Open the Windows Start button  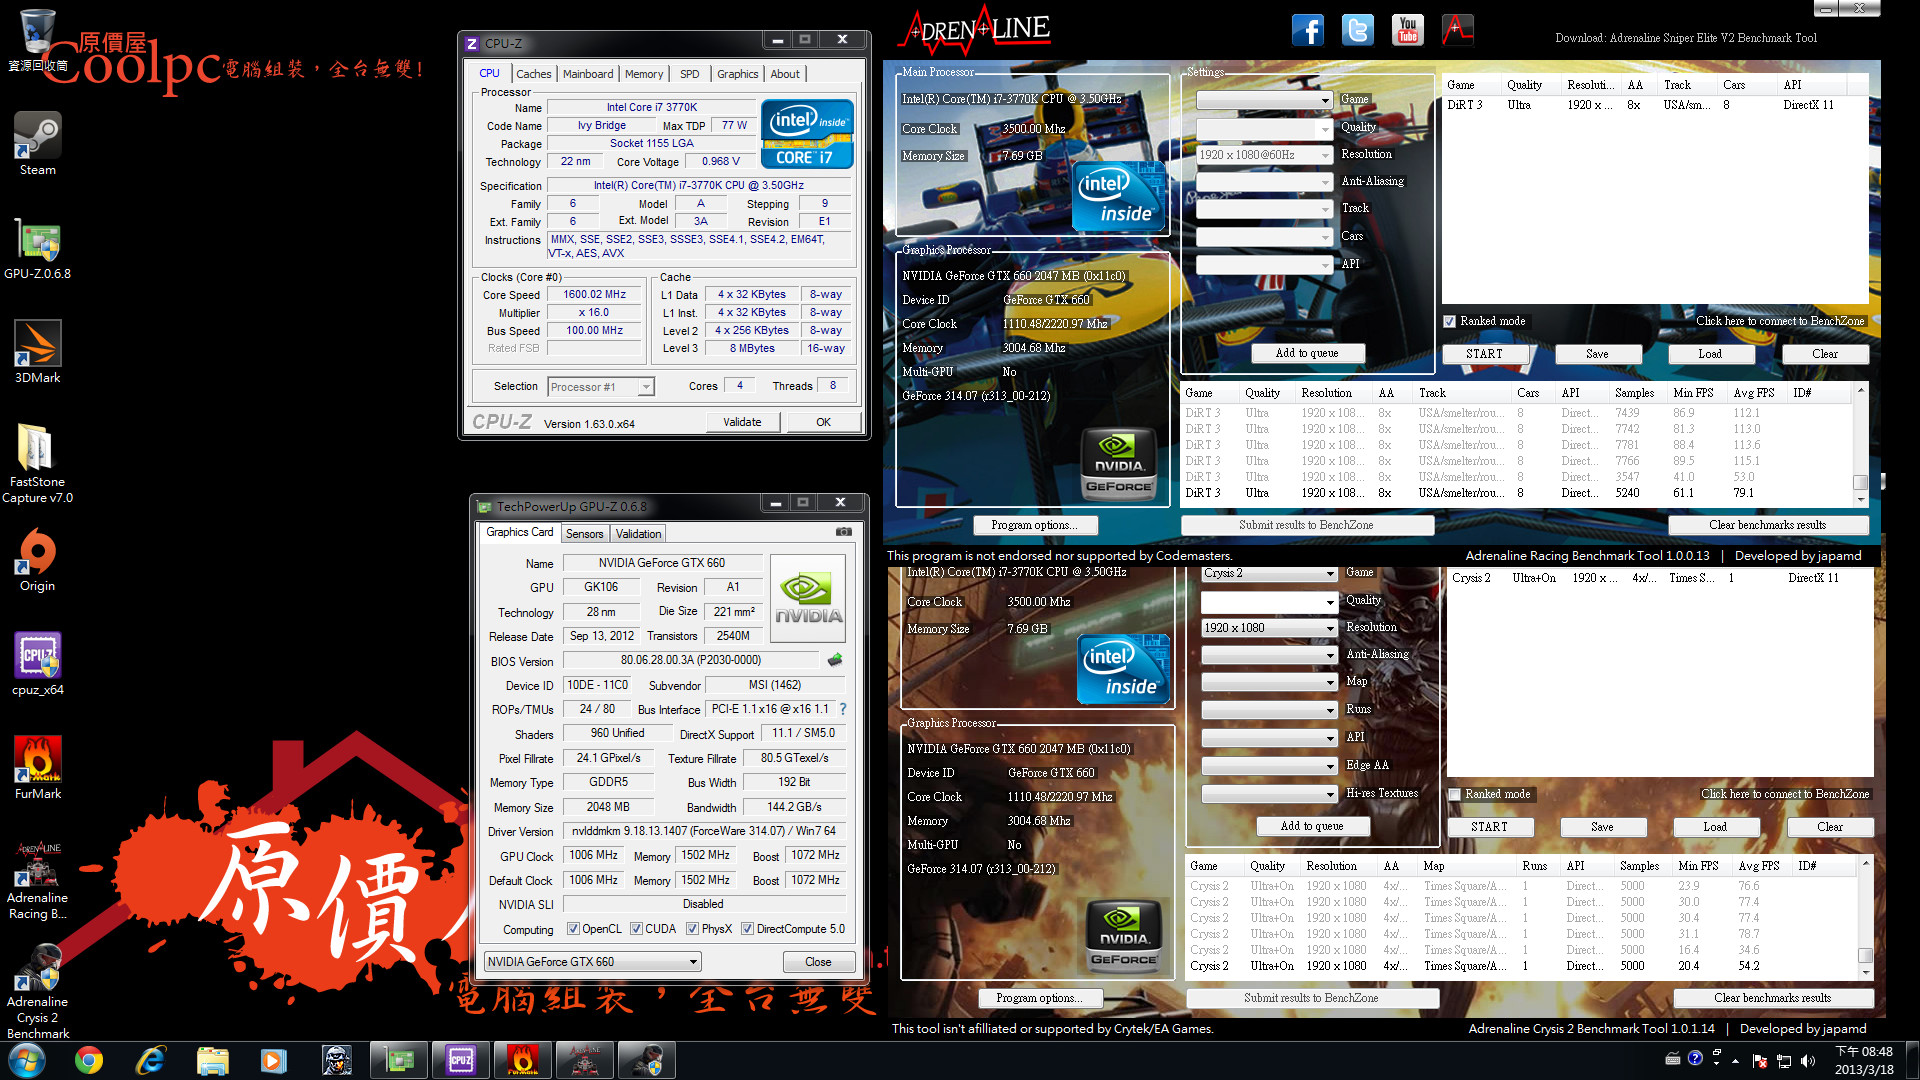pos(27,1060)
